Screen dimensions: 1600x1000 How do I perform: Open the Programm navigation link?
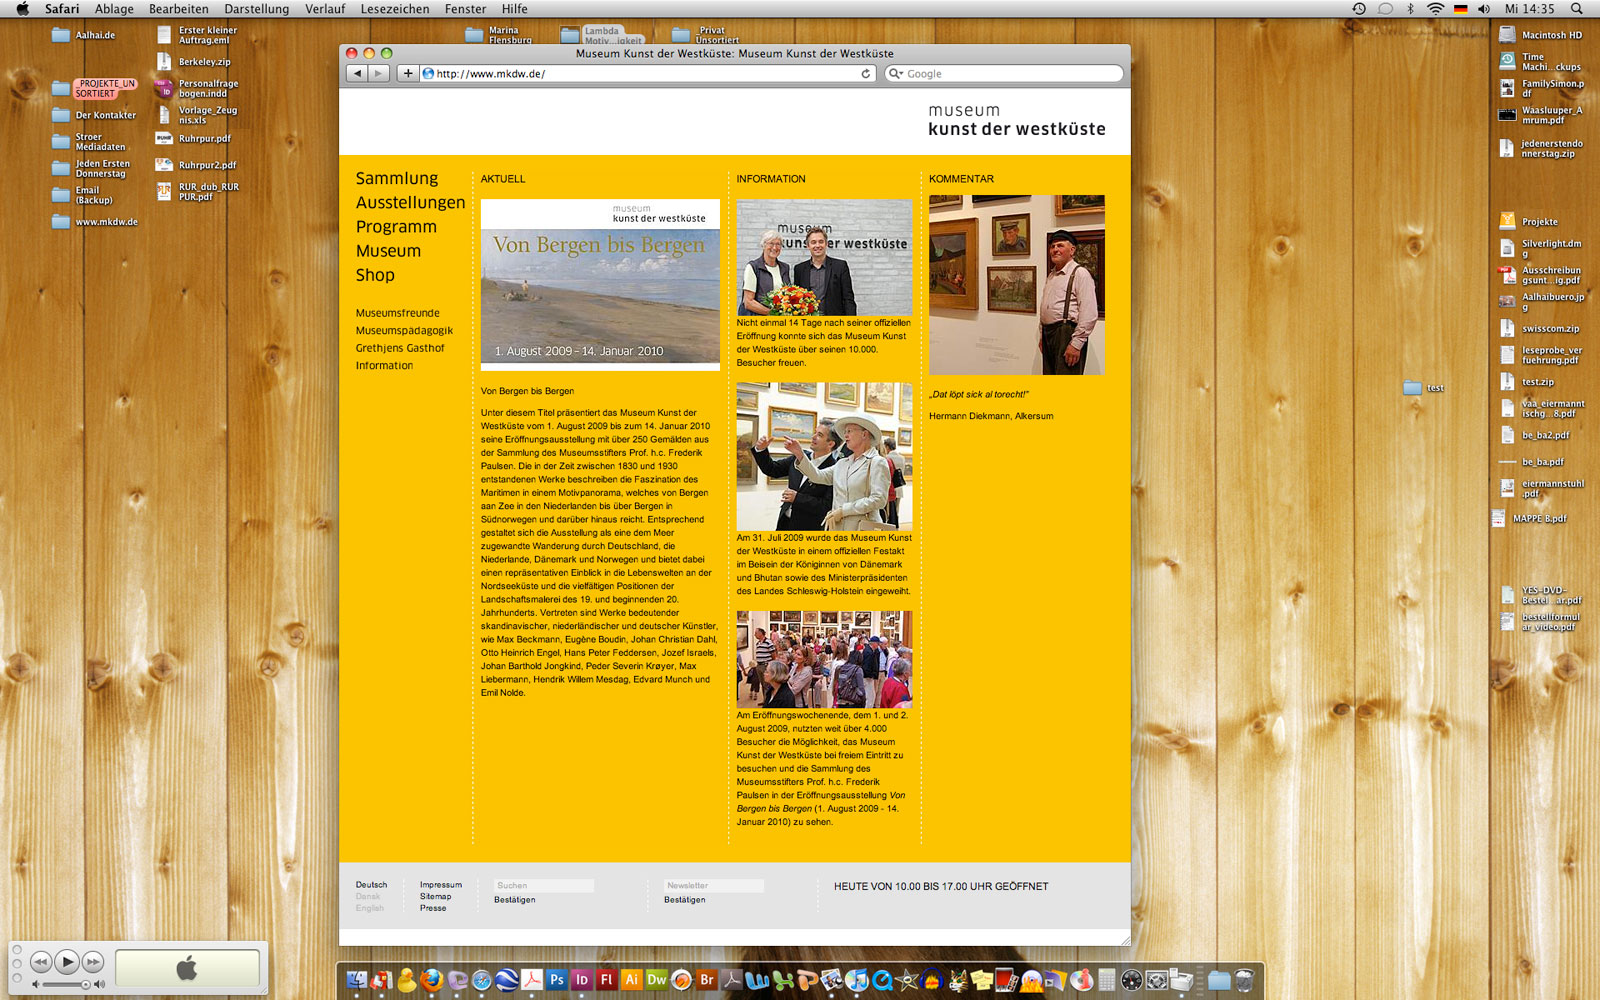tap(396, 227)
